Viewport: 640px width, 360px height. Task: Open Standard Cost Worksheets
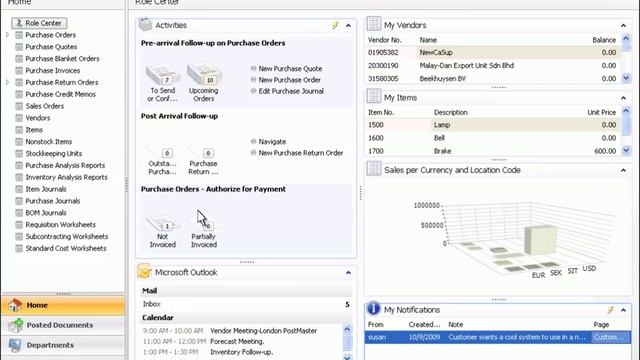[66, 248]
